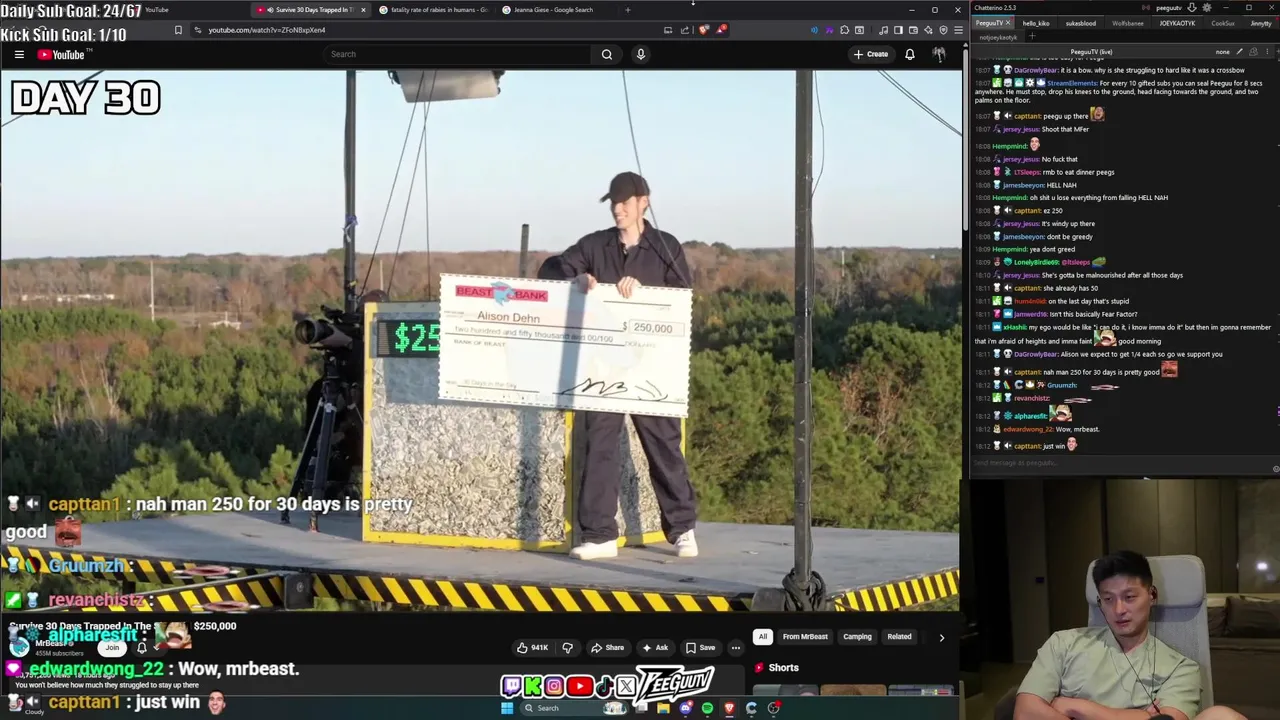This screenshot has height=720, width=1280.
Task: Open Spotify from the taskbar
Action: tap(707, 708)
